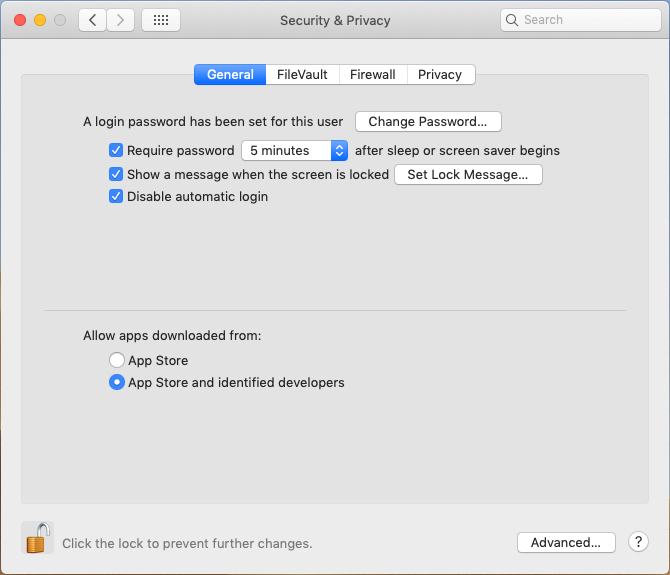The image size is (670, 575).
Task: Switch to the Privacy tab
Action: click(x=440, y=75)
